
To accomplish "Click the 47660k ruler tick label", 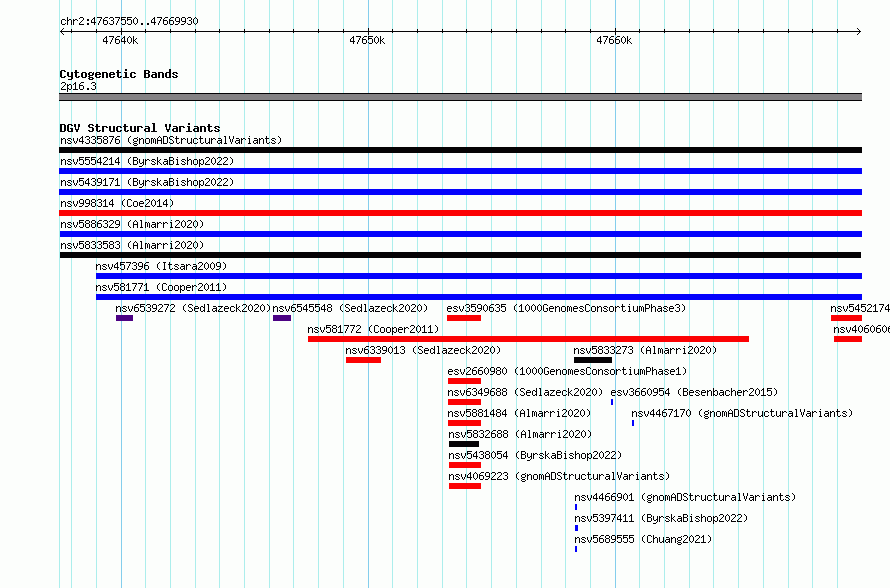I will 614,40.
